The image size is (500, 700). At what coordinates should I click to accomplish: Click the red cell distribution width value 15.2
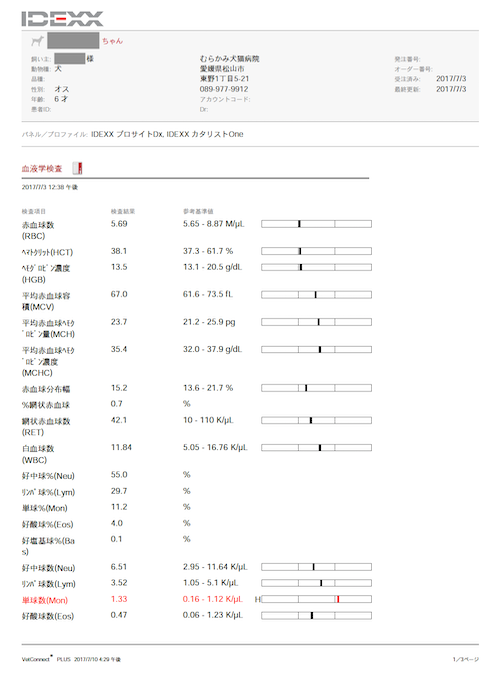click(119, 388)
